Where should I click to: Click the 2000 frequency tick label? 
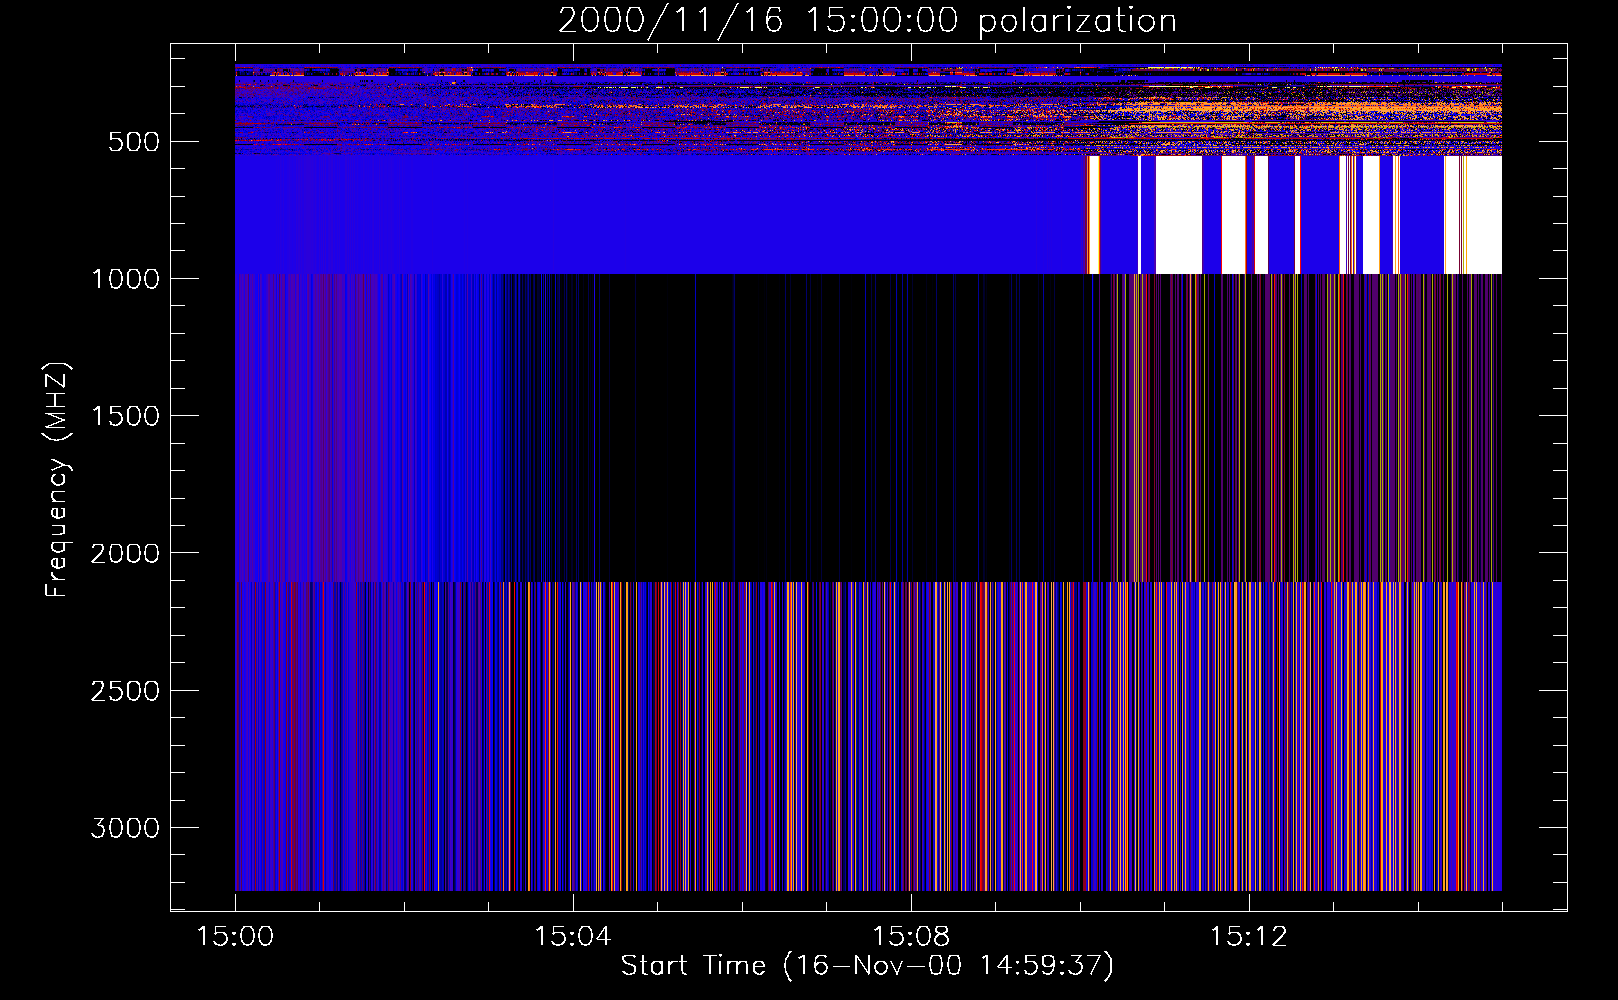tap(125, 554)
